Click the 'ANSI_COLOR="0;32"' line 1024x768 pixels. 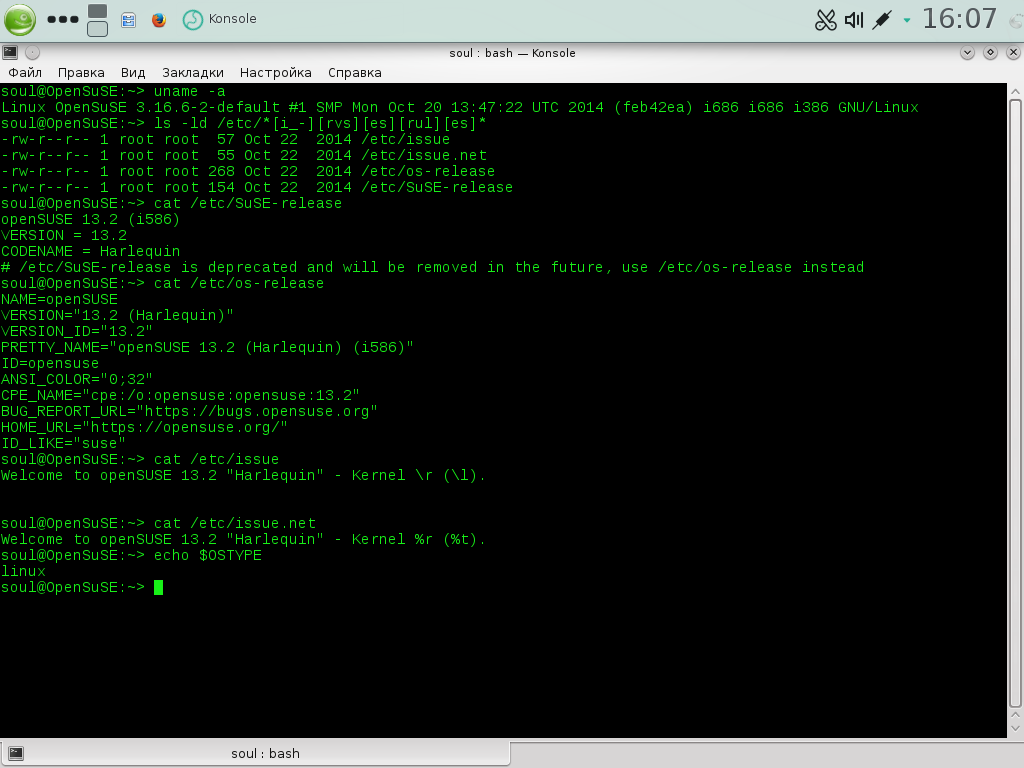pyautogui.click(x=76, y=379)
